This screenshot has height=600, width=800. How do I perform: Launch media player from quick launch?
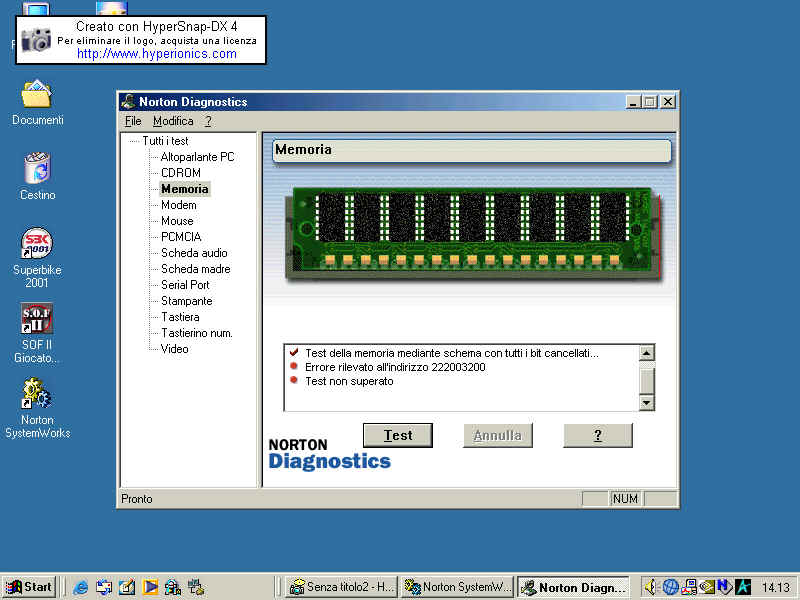tap(150, 587)
